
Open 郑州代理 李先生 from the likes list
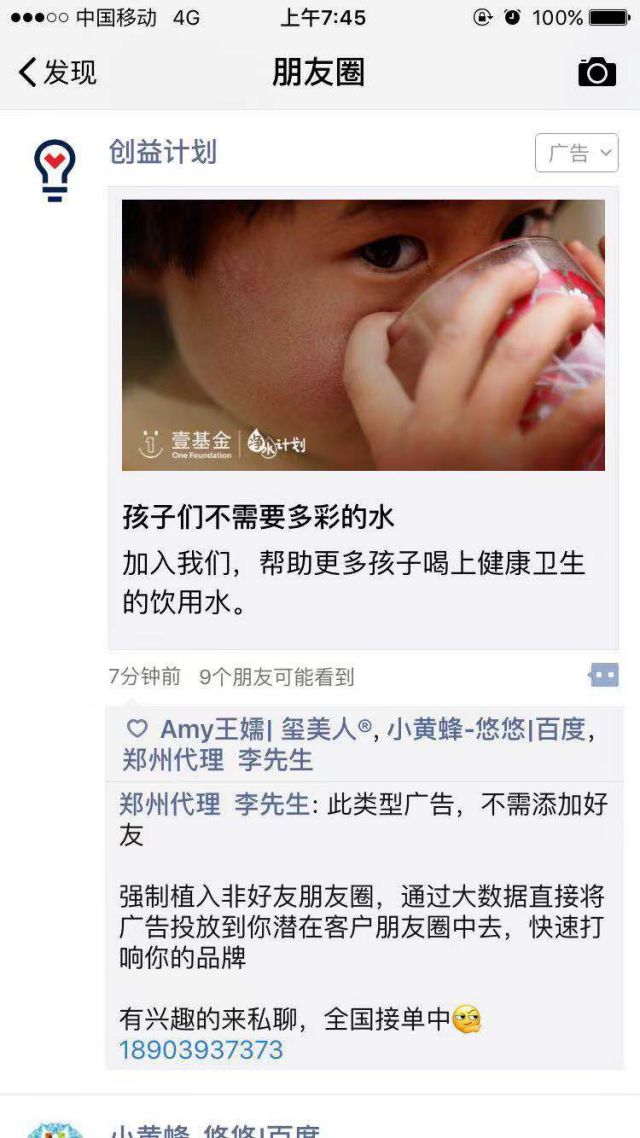218,760
